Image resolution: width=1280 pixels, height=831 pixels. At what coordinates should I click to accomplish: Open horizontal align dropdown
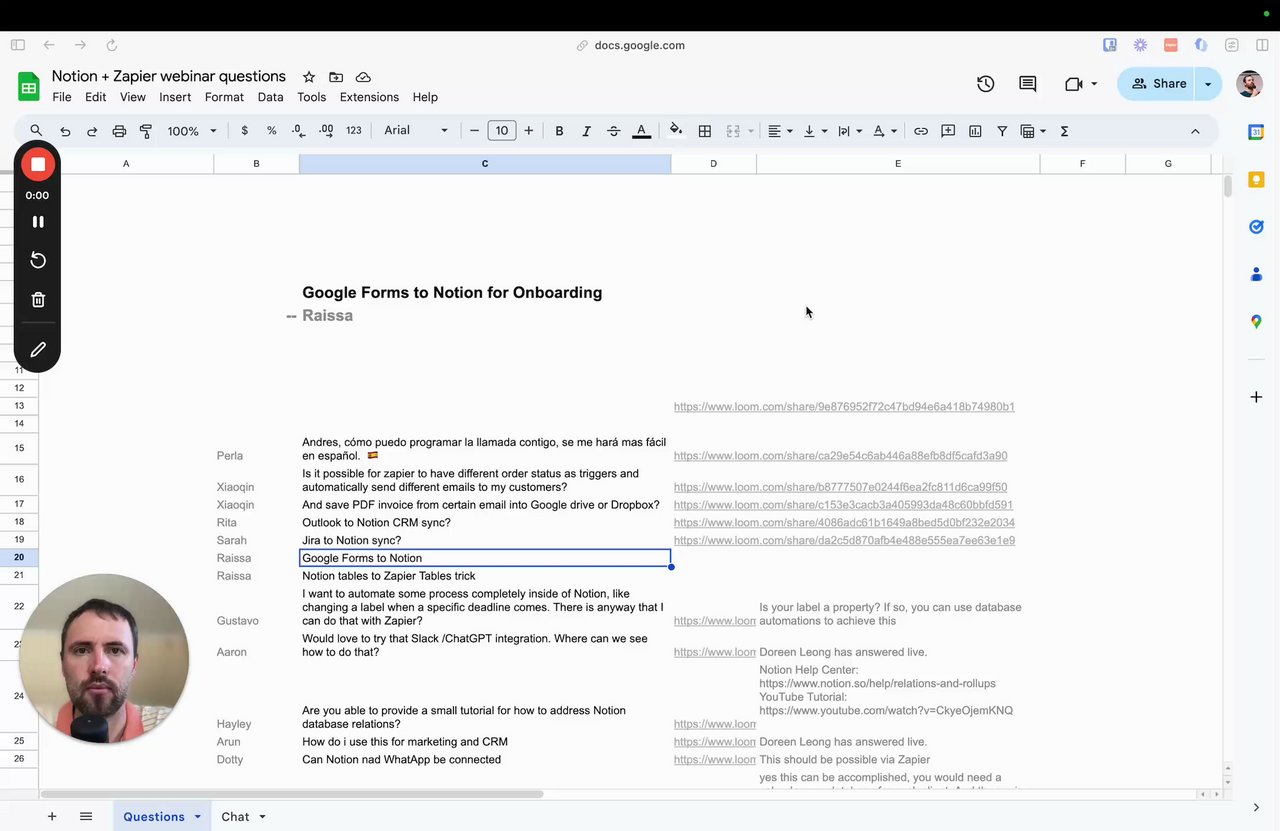pyautogui.click(x=780, y=131)
